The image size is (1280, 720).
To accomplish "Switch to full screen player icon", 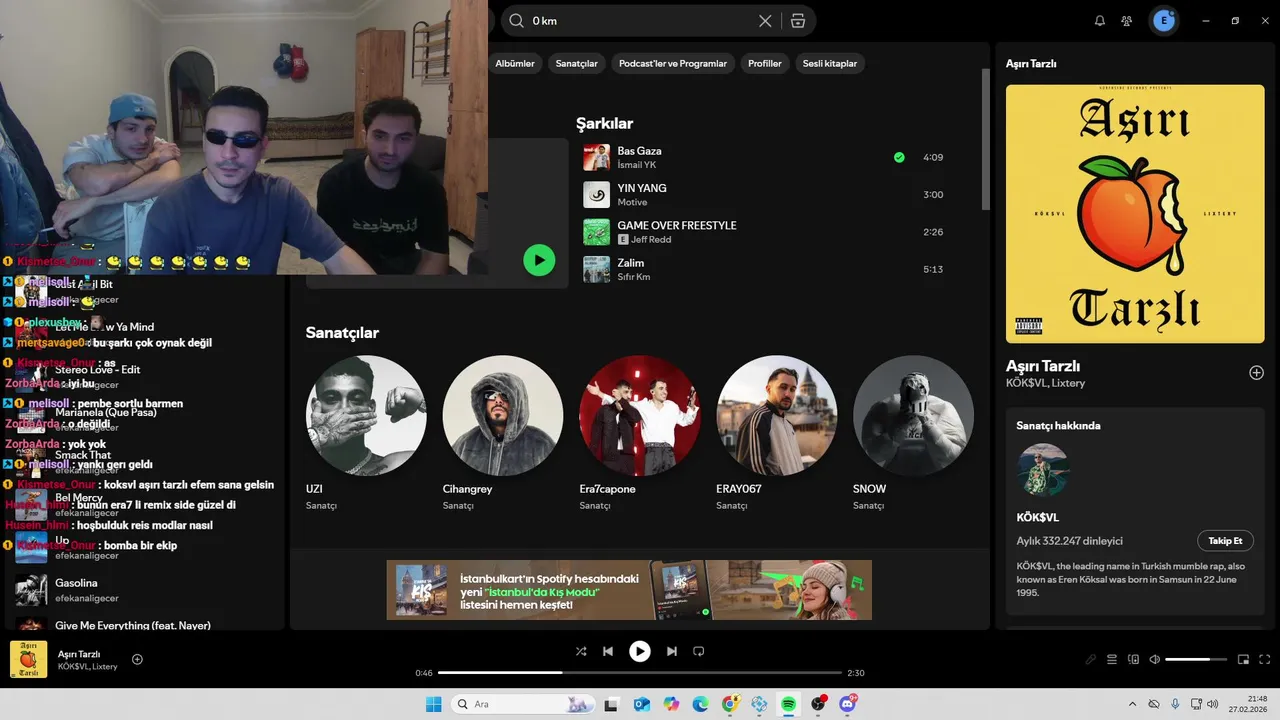I will 1265,660.
